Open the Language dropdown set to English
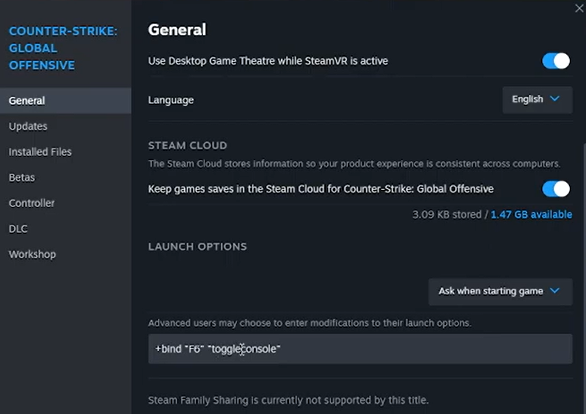 (537, 99)
